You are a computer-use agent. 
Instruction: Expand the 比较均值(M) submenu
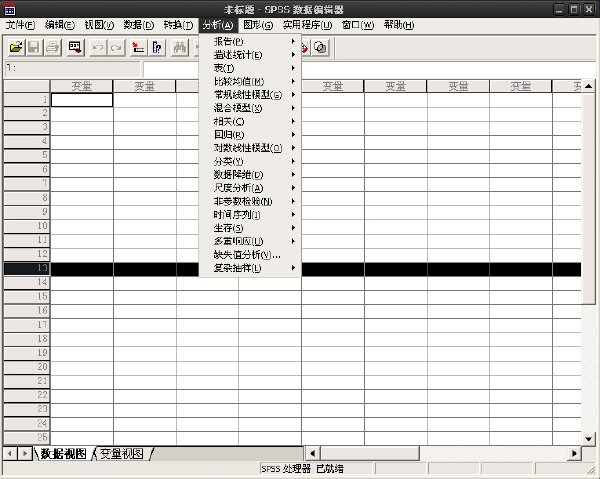[250, 81]
